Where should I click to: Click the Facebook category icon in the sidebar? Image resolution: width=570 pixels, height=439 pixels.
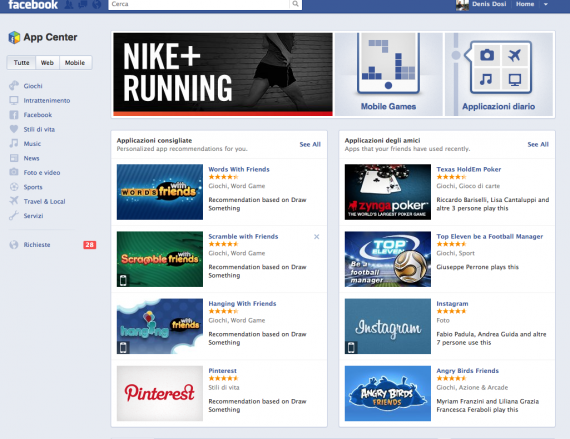click(x=14, y=115)
